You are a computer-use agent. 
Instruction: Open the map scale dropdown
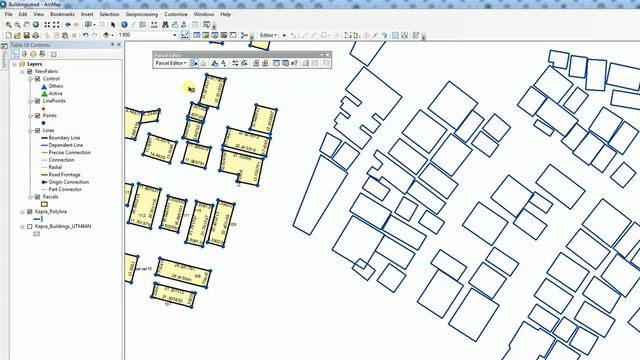click(x=175, y=36)
